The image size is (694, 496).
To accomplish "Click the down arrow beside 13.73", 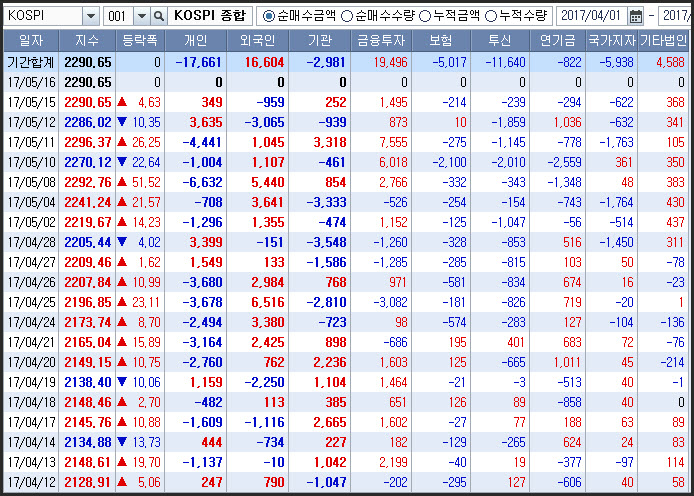I will 123,442.
